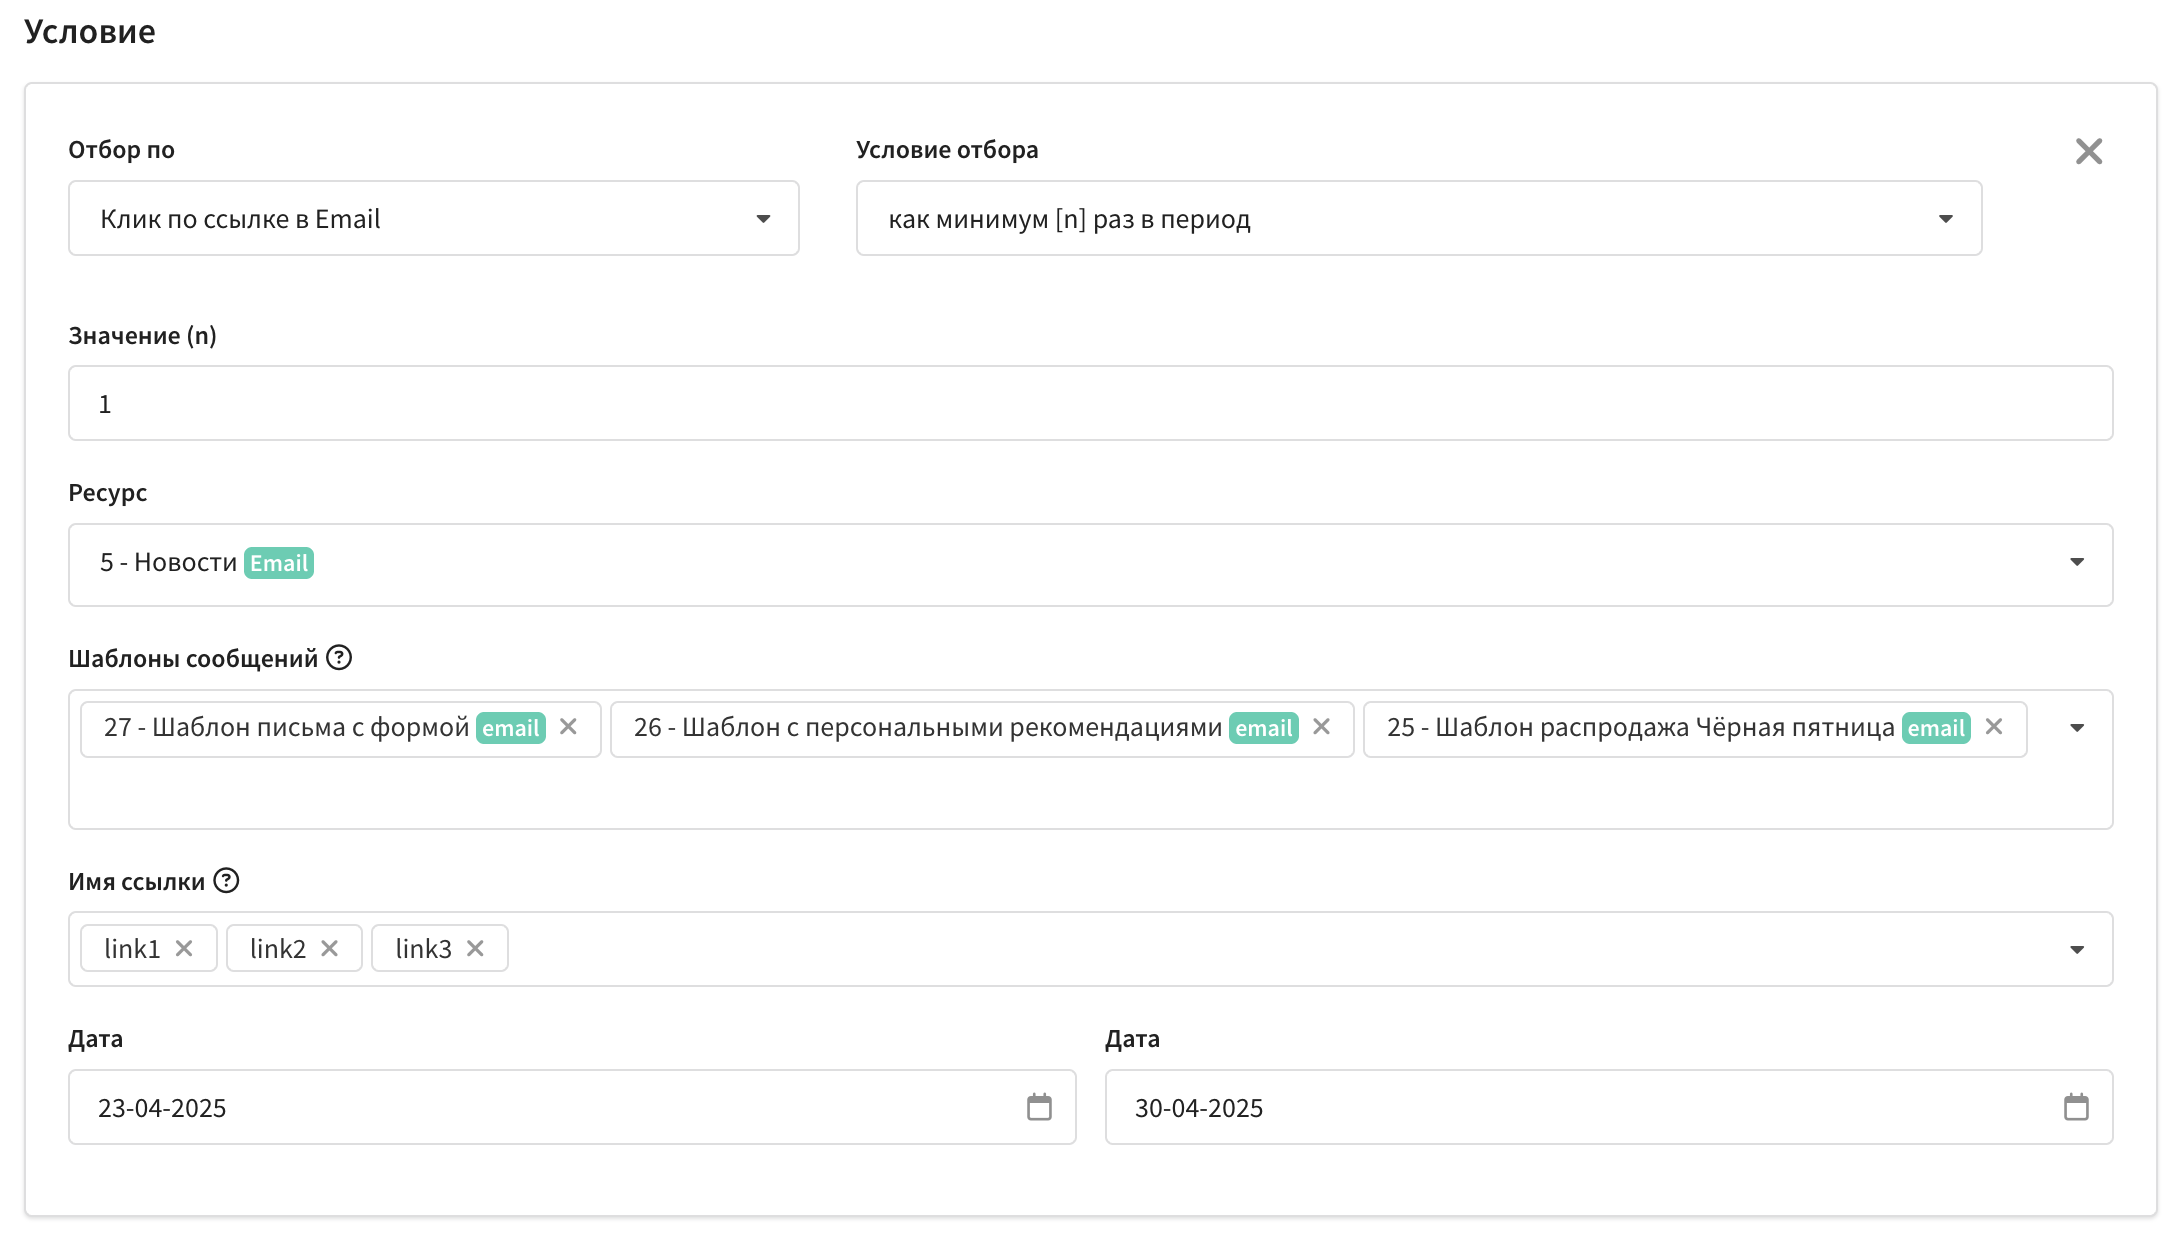Remove template 26 с персональными рекомендациями
The image size is (2180, 1240).
pyautogui.click(x=1321, y=727)
